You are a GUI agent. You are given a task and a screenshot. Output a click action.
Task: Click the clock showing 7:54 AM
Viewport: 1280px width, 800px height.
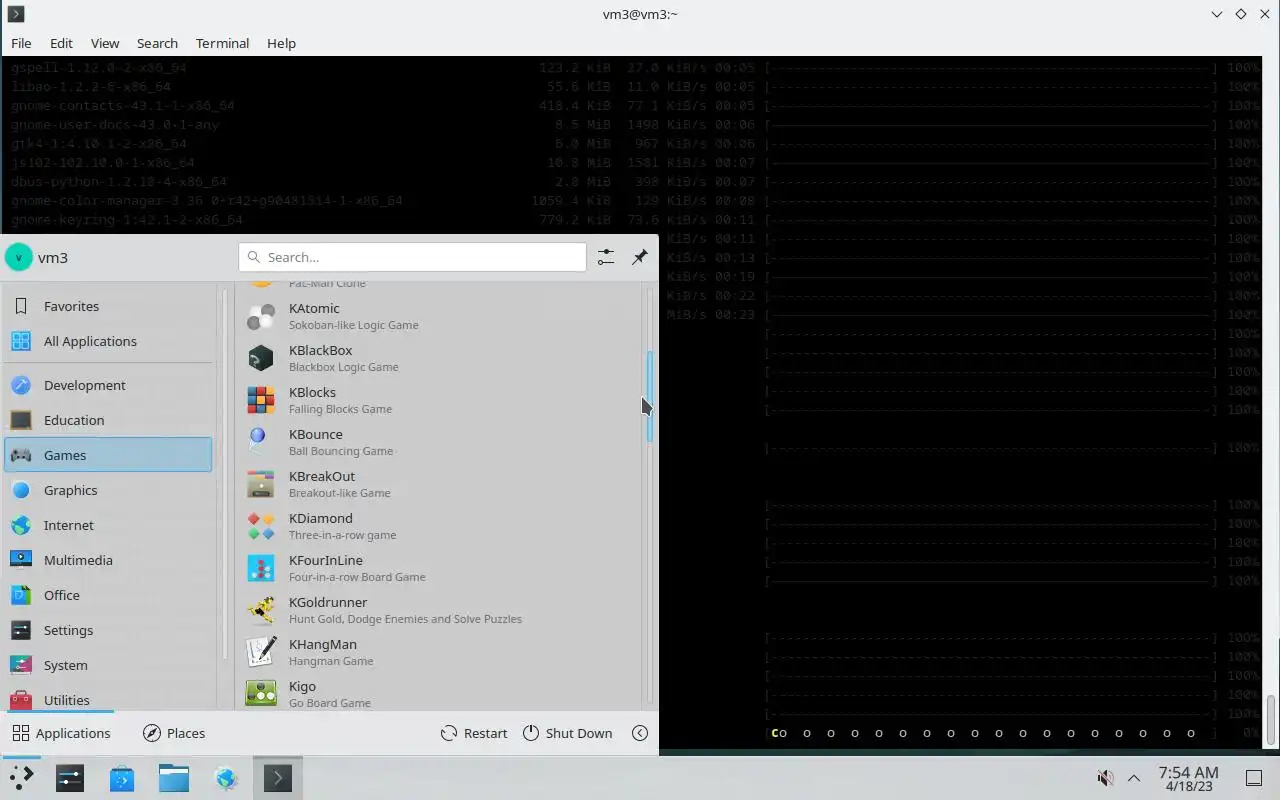point(1188,778)
